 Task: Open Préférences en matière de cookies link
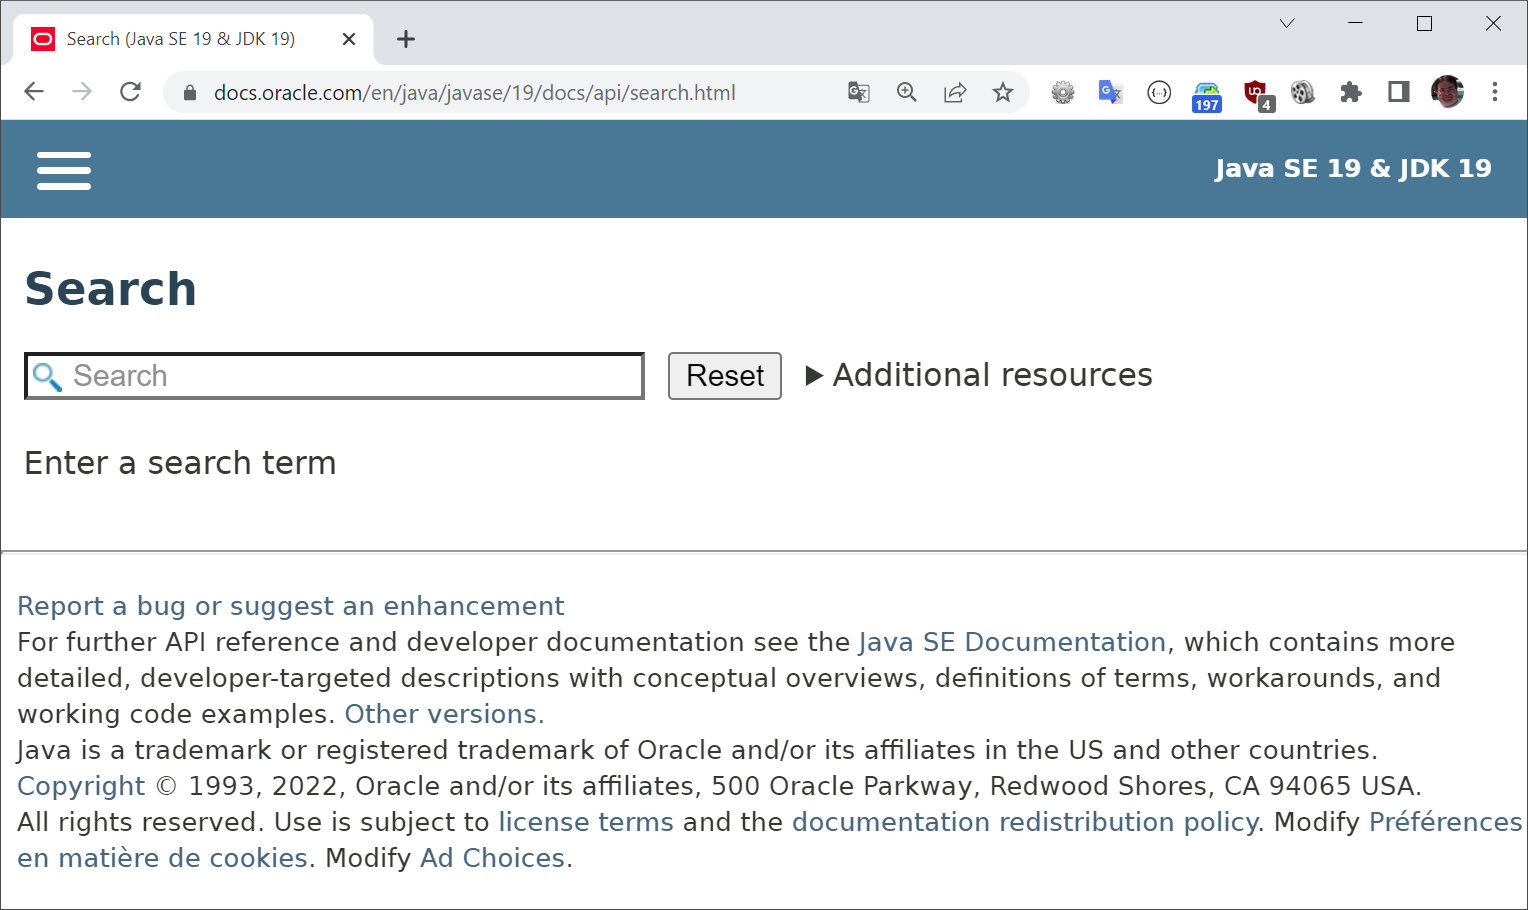pos(1445,822)
